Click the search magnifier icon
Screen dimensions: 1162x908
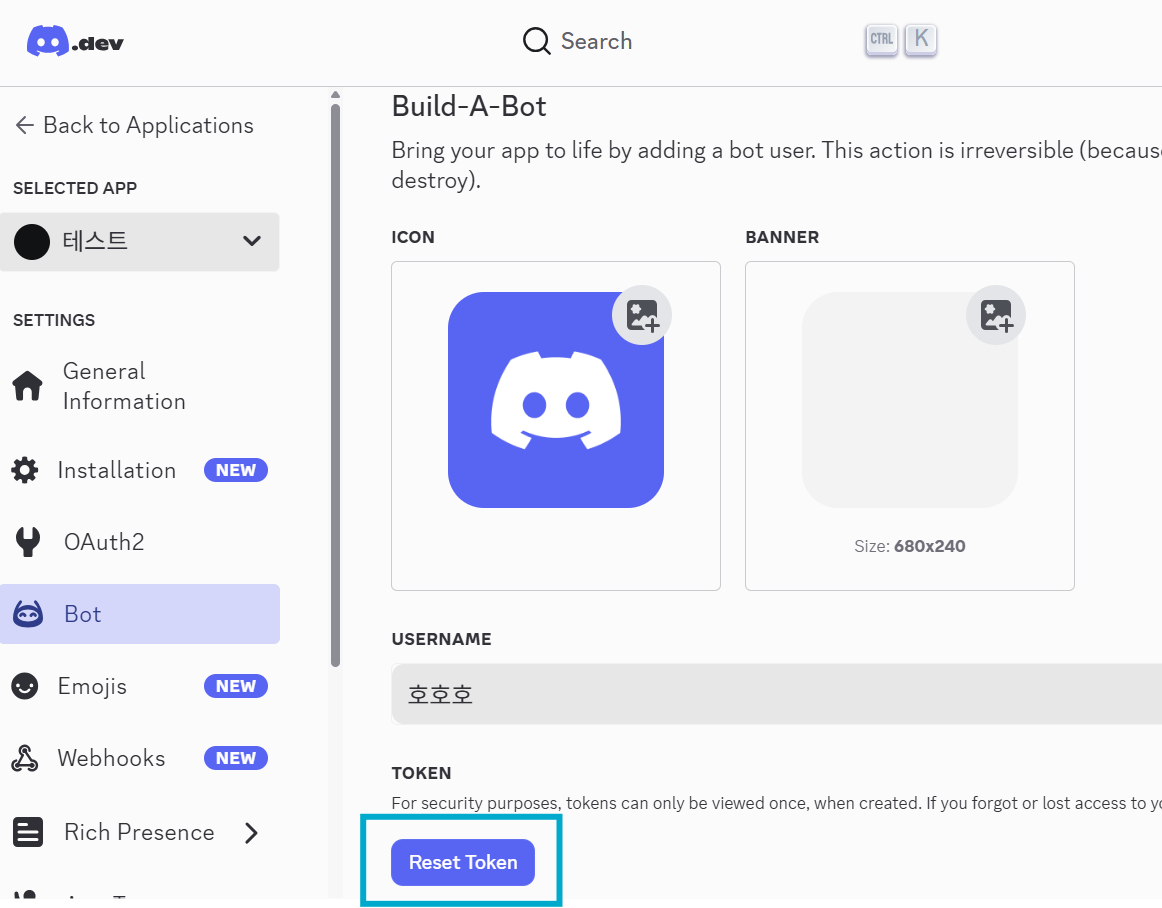[537, 41]
